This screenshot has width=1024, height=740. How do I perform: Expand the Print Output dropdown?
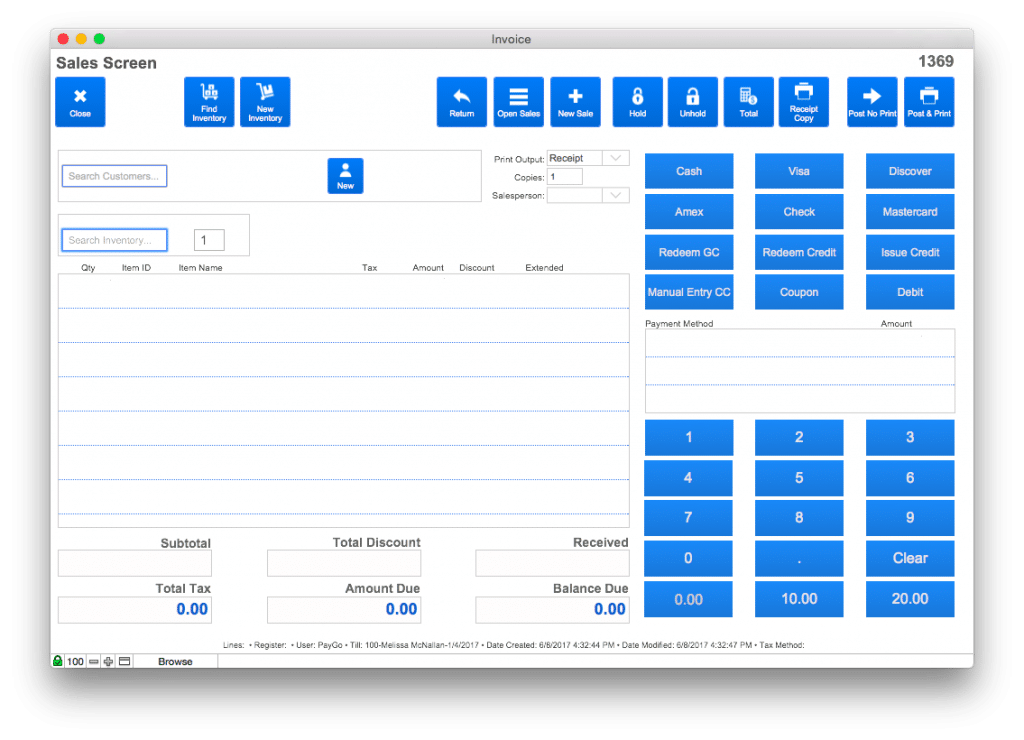pyautogui.click(x=616, y=158)
